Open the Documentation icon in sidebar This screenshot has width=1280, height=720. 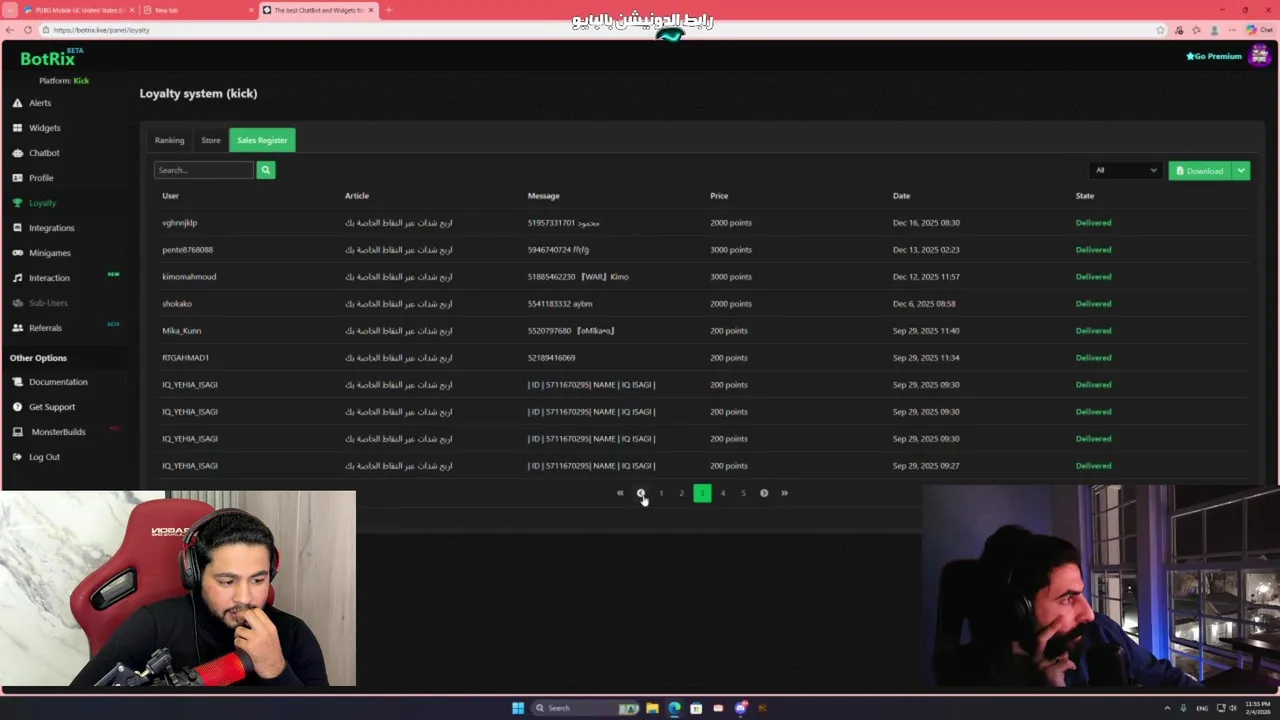(17, 382)
